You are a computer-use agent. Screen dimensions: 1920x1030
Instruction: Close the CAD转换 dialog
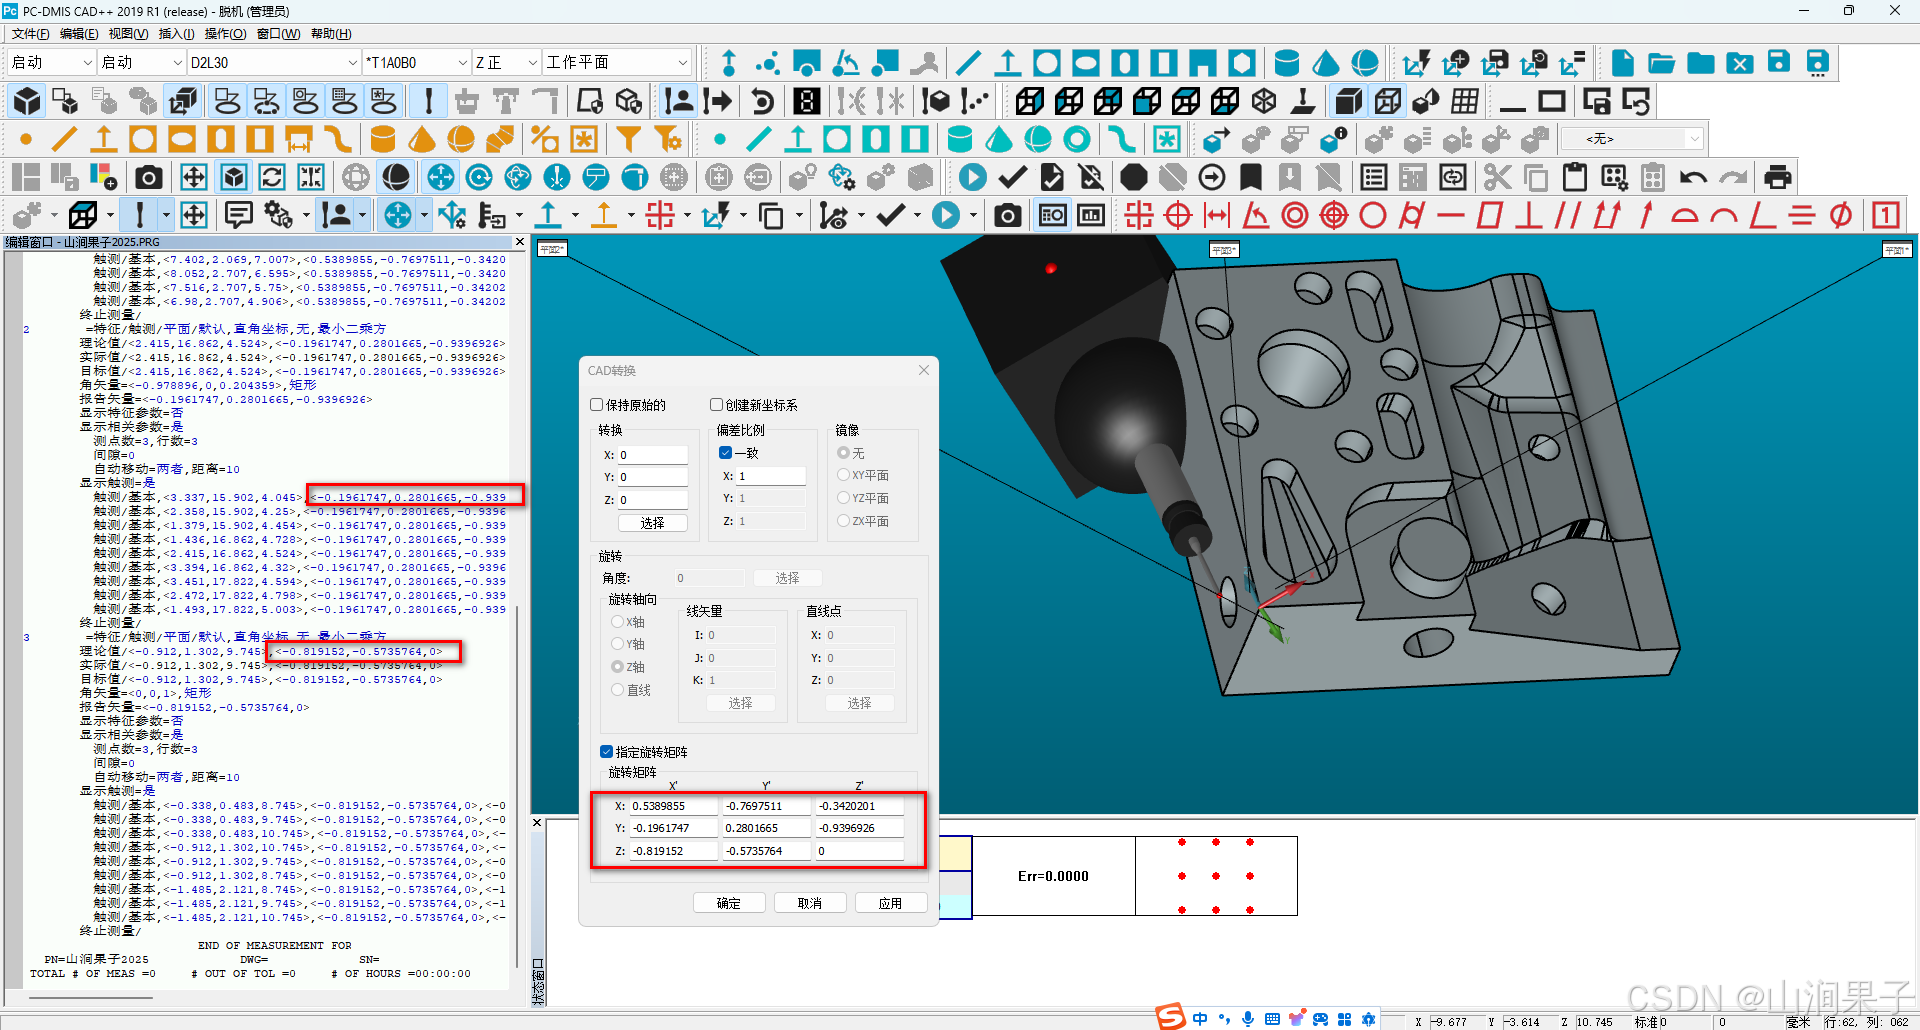(x=924, y=370)
